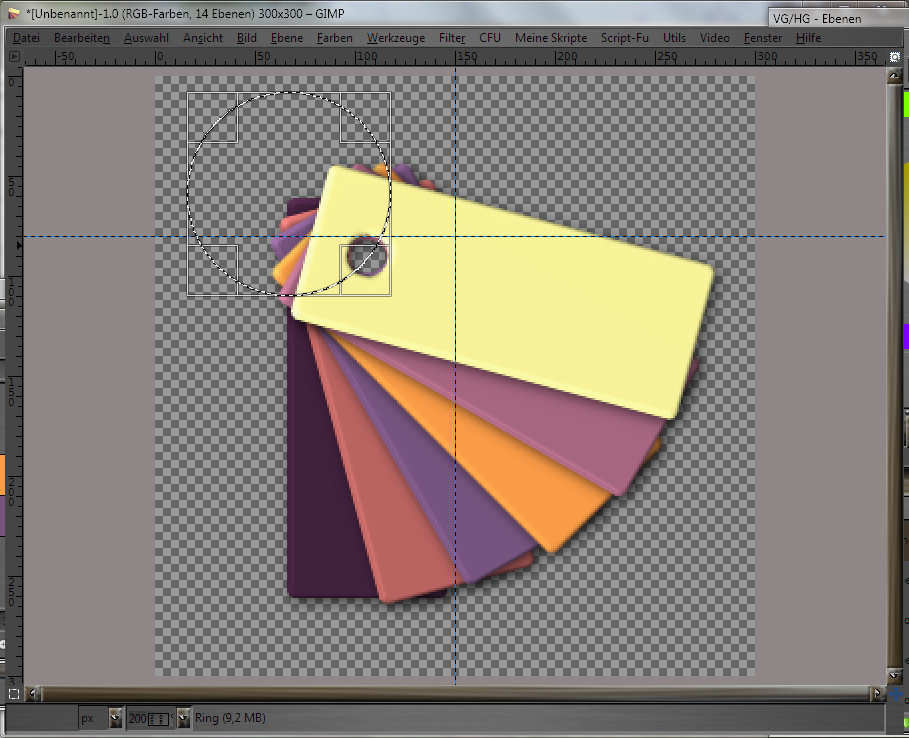
Task: Open the Werkzeuge menu
Action: (x=395, y=38)
